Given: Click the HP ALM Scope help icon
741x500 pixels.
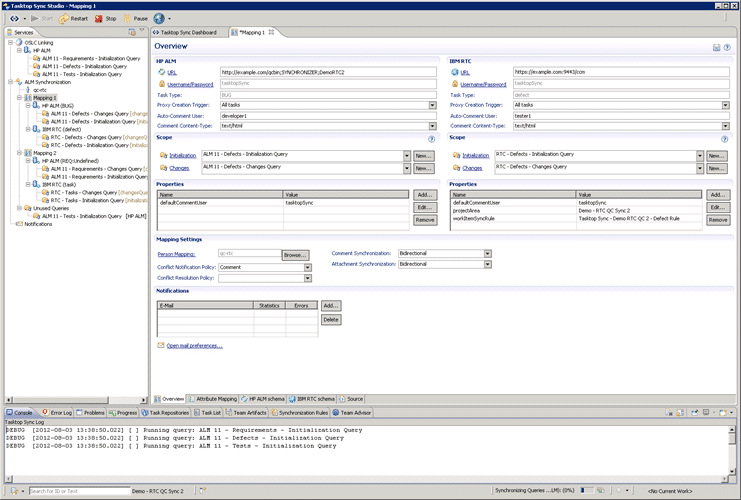Looking at the screenshot, I should click(431, 139).
